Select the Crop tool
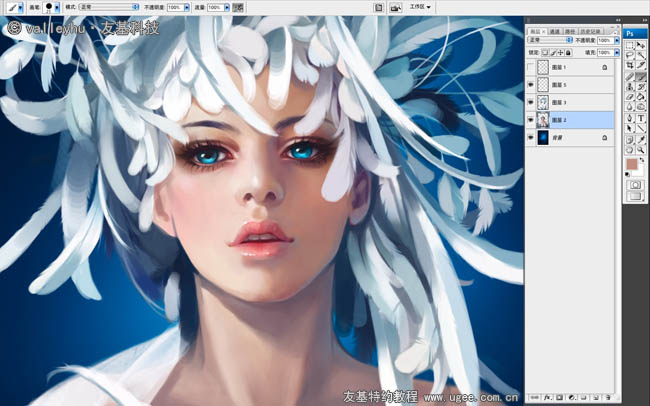This screenshot has width=650, height=406. 629,64
